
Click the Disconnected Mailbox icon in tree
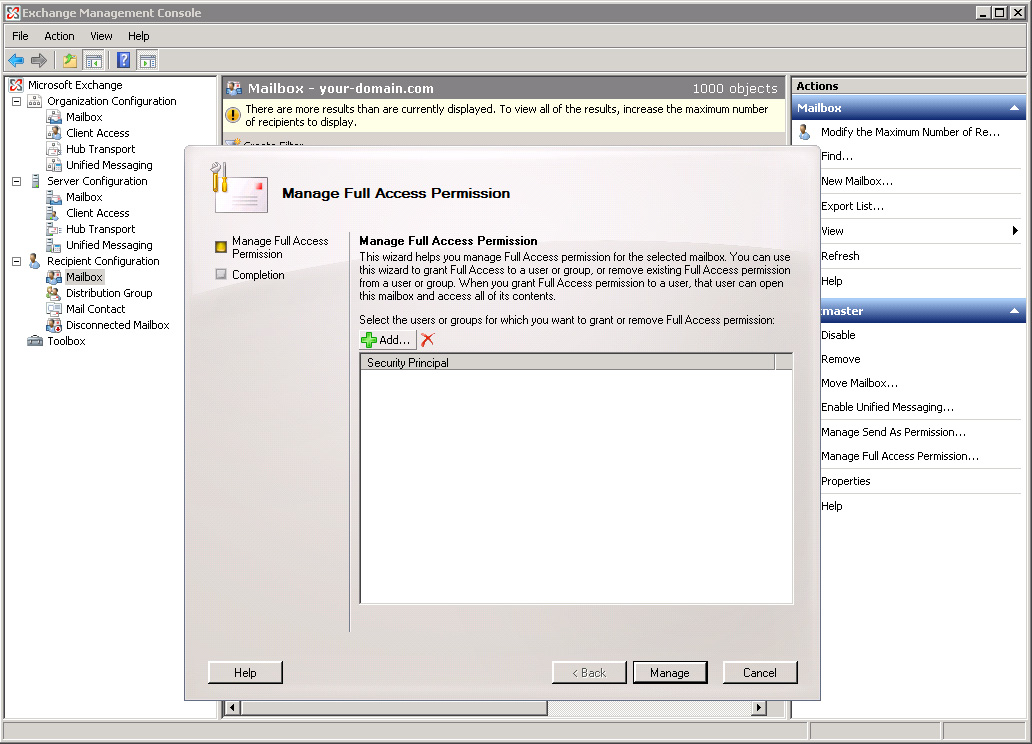click(x=54, y=325)
